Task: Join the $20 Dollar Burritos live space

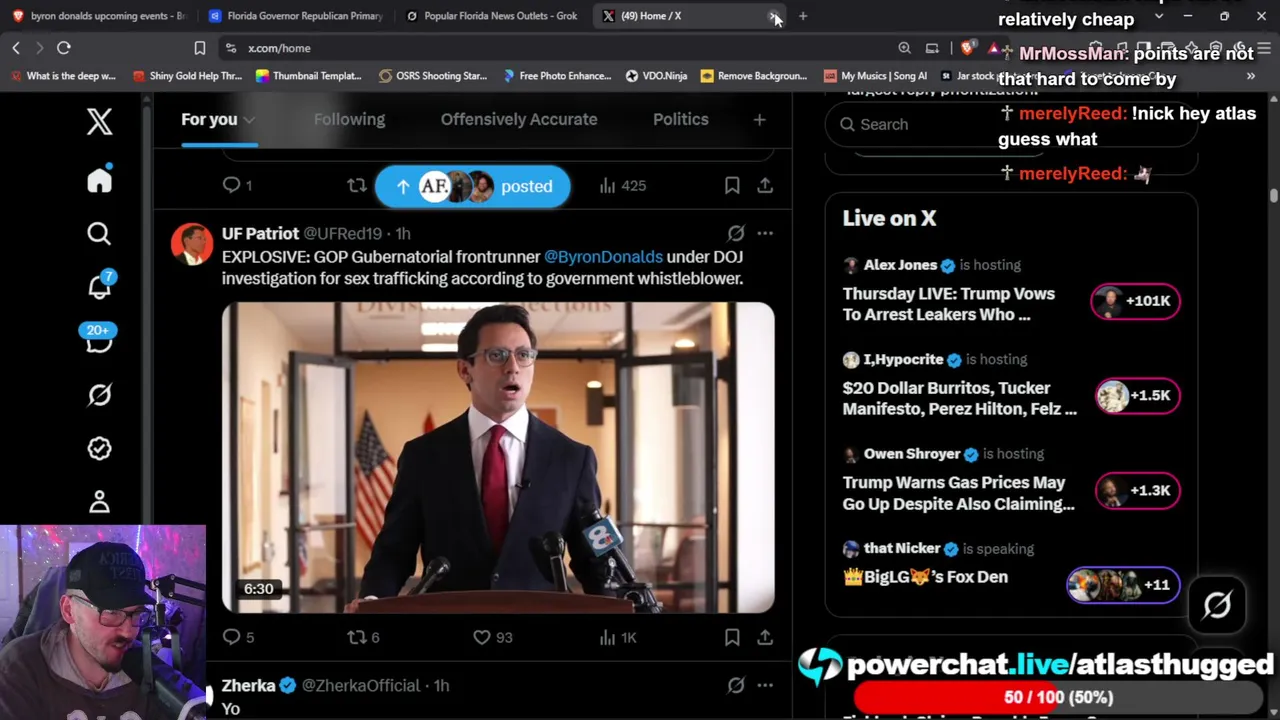Action: [960, 398]
